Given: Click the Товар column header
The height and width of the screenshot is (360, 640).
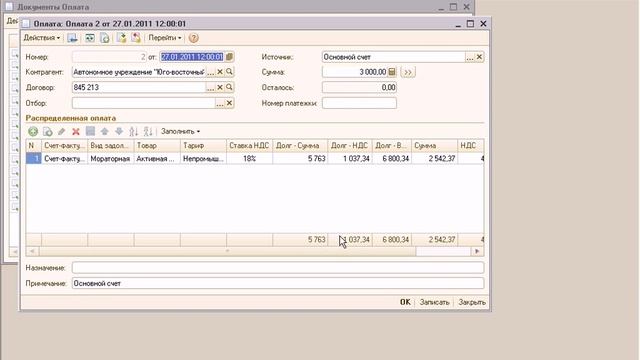Looking at the screenshot, I should click(x=157, y=146).
